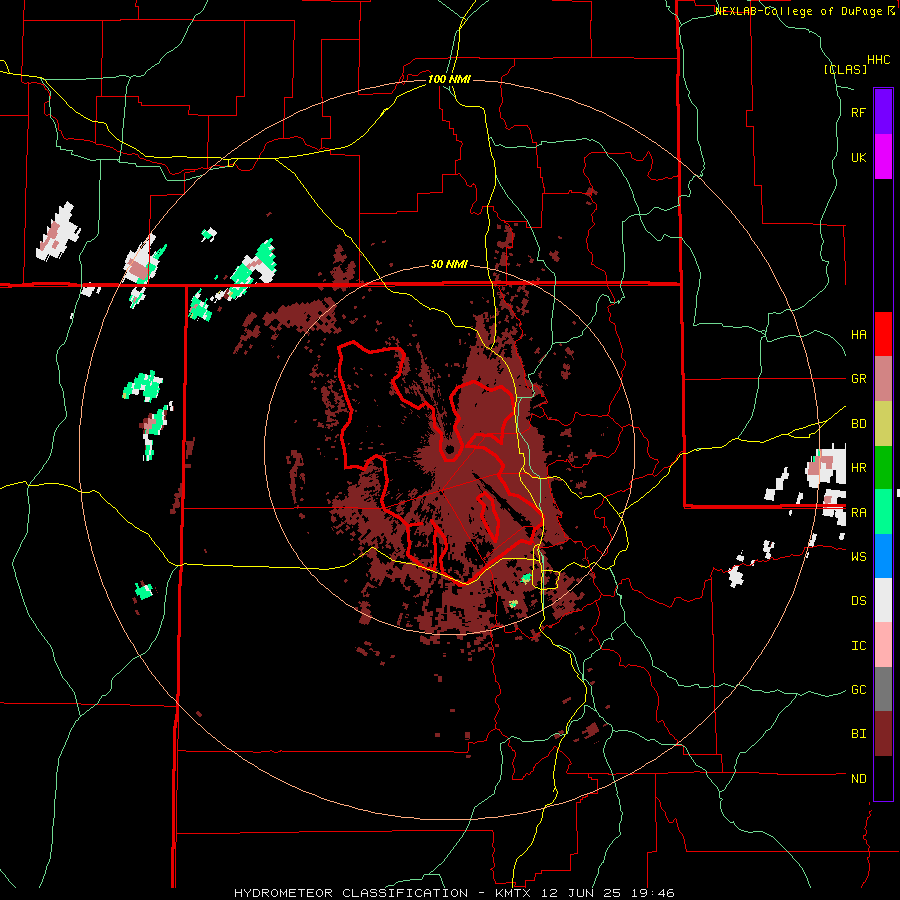Click the RA legend label

[x=858, y=512]
